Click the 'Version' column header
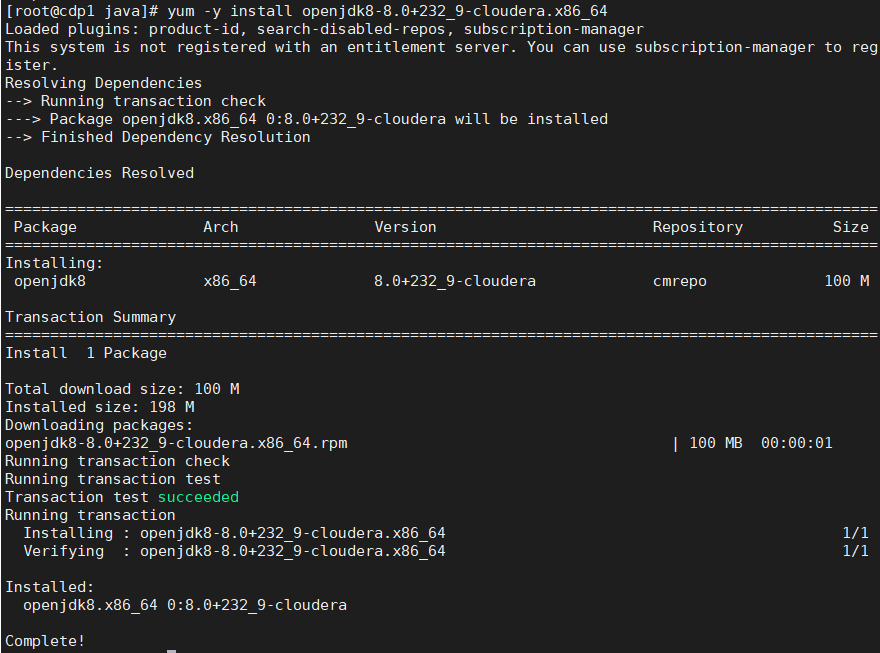 (405, 227)
